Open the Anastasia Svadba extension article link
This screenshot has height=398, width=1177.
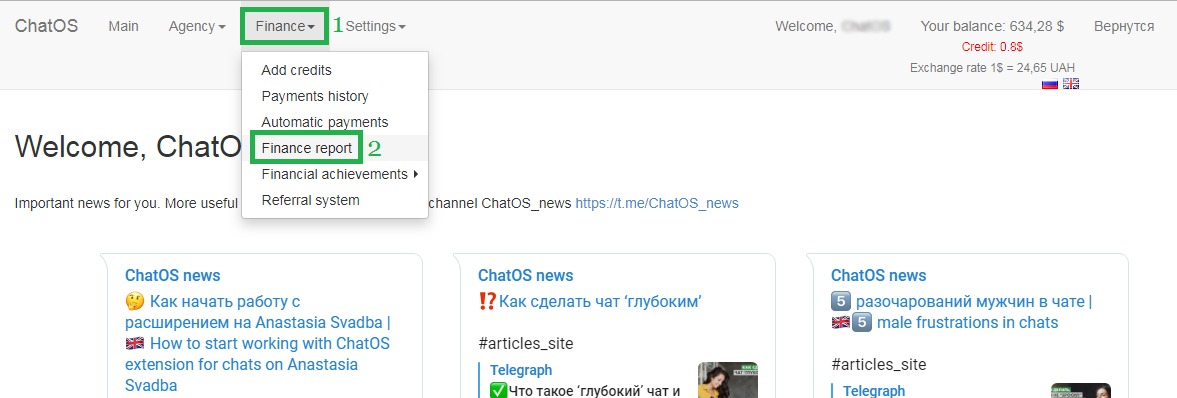(x=258, y=344)
